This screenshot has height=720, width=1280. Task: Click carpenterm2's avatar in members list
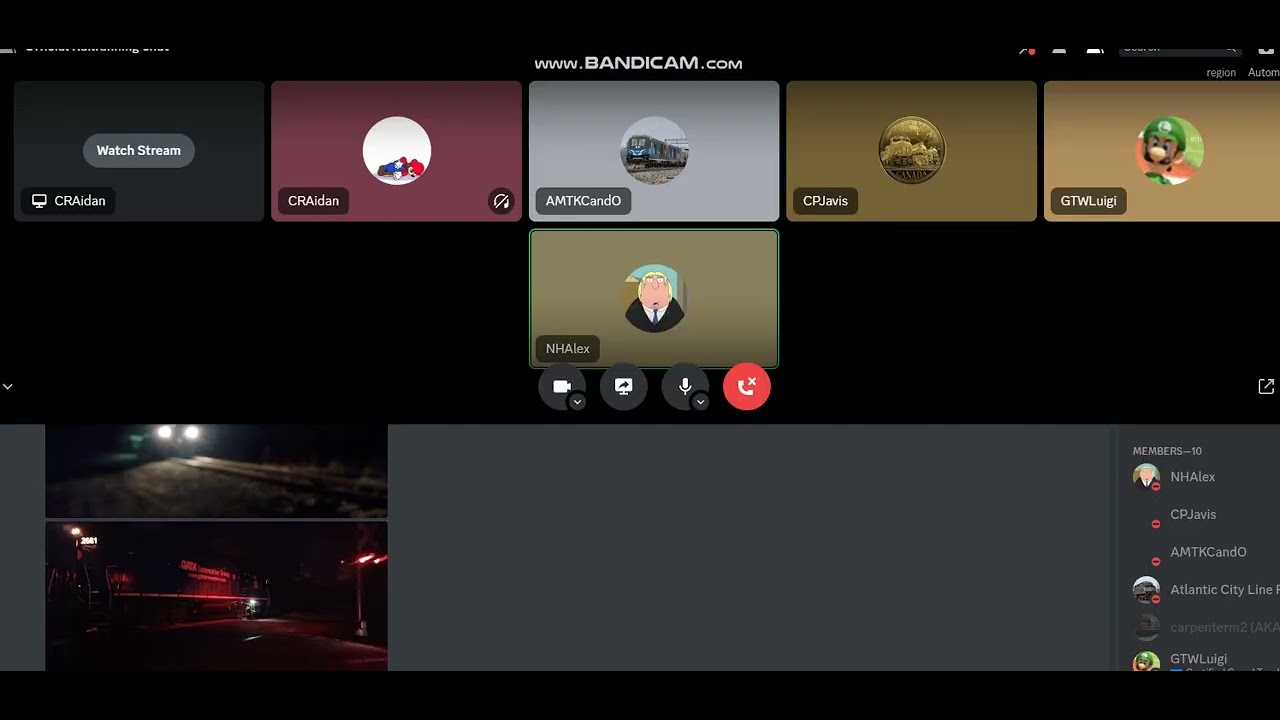pos(1146,628)
